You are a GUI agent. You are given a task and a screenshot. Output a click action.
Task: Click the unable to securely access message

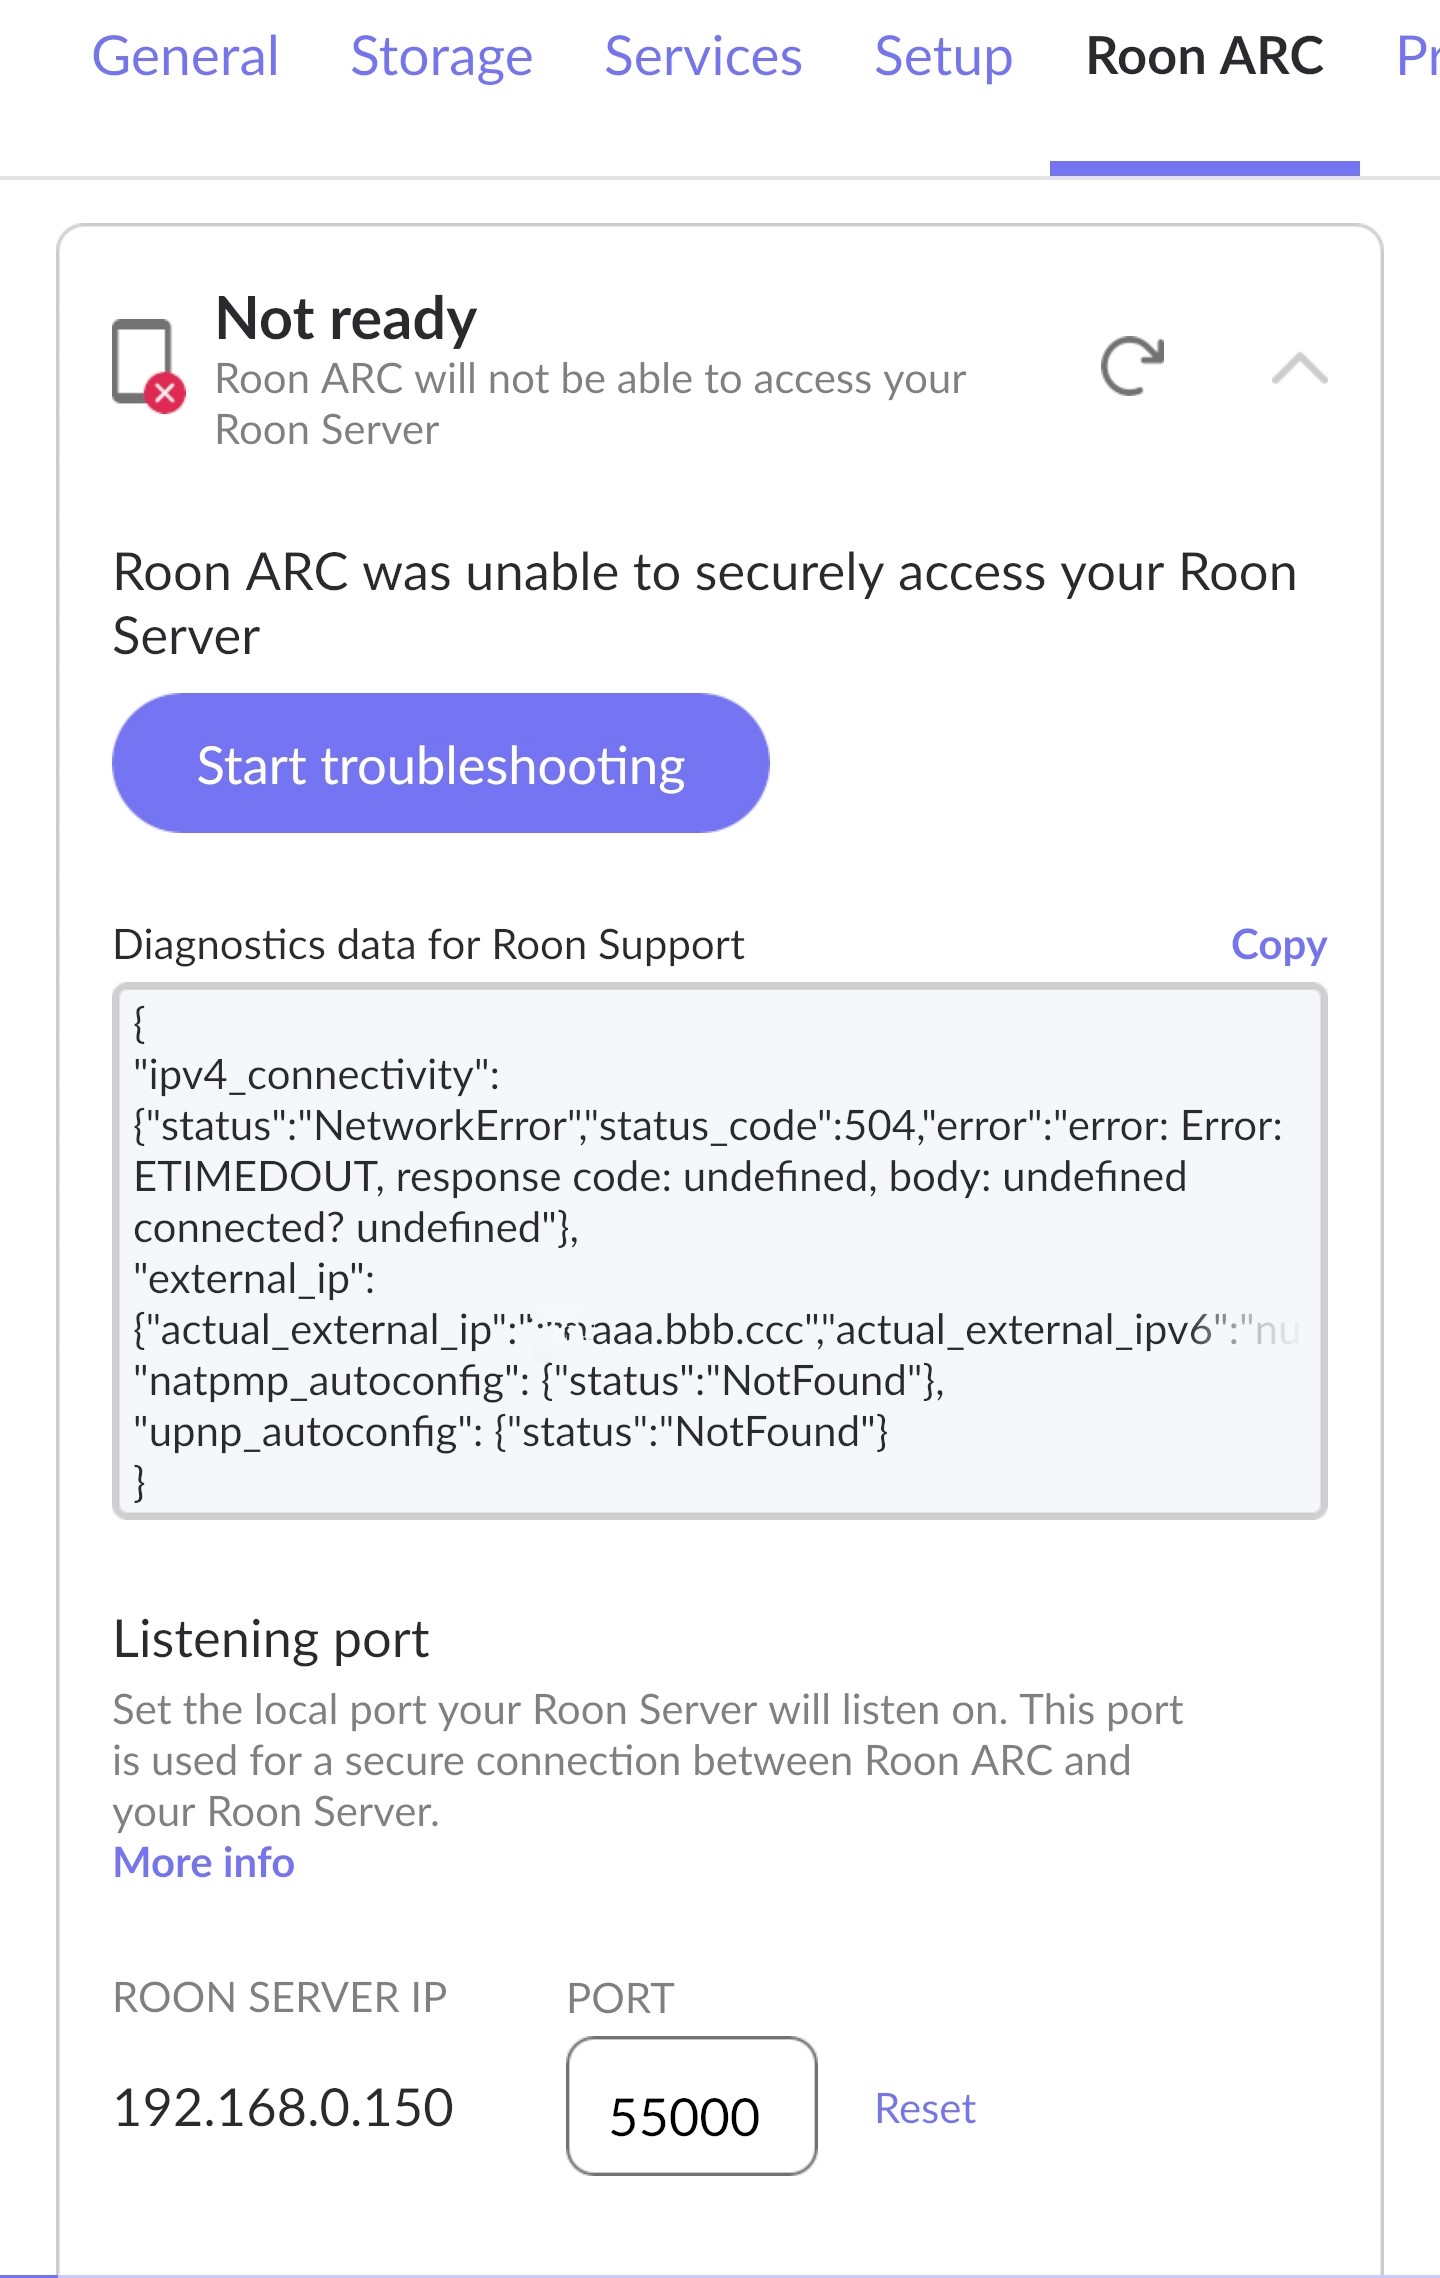tap(705, 604)
